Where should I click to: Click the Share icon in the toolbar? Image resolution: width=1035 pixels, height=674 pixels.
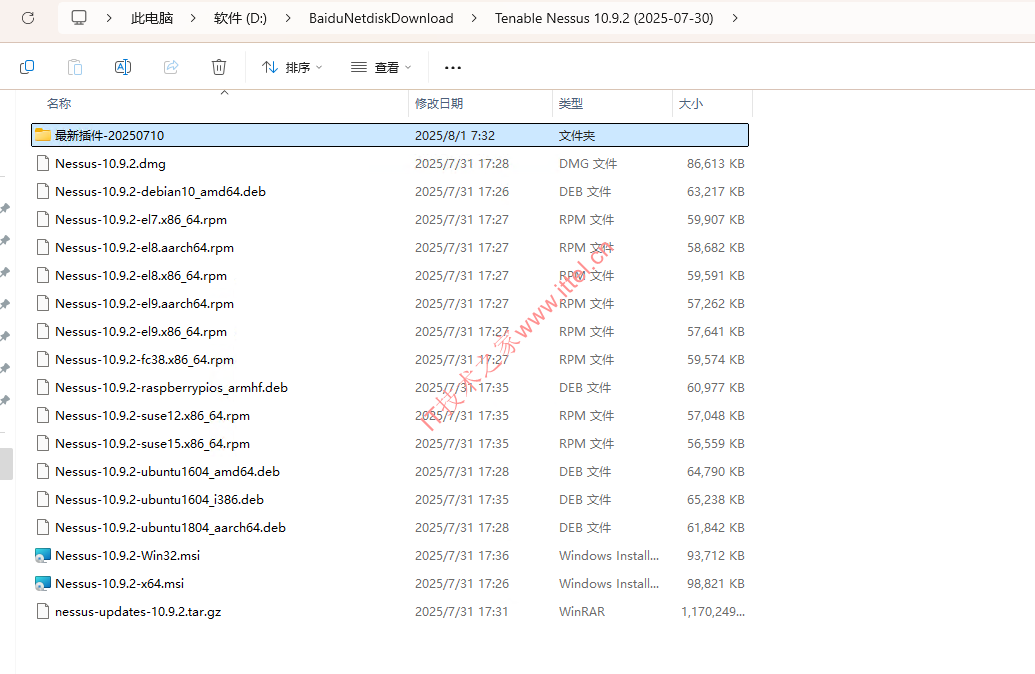pyautogui.click(x=171, y=67)
